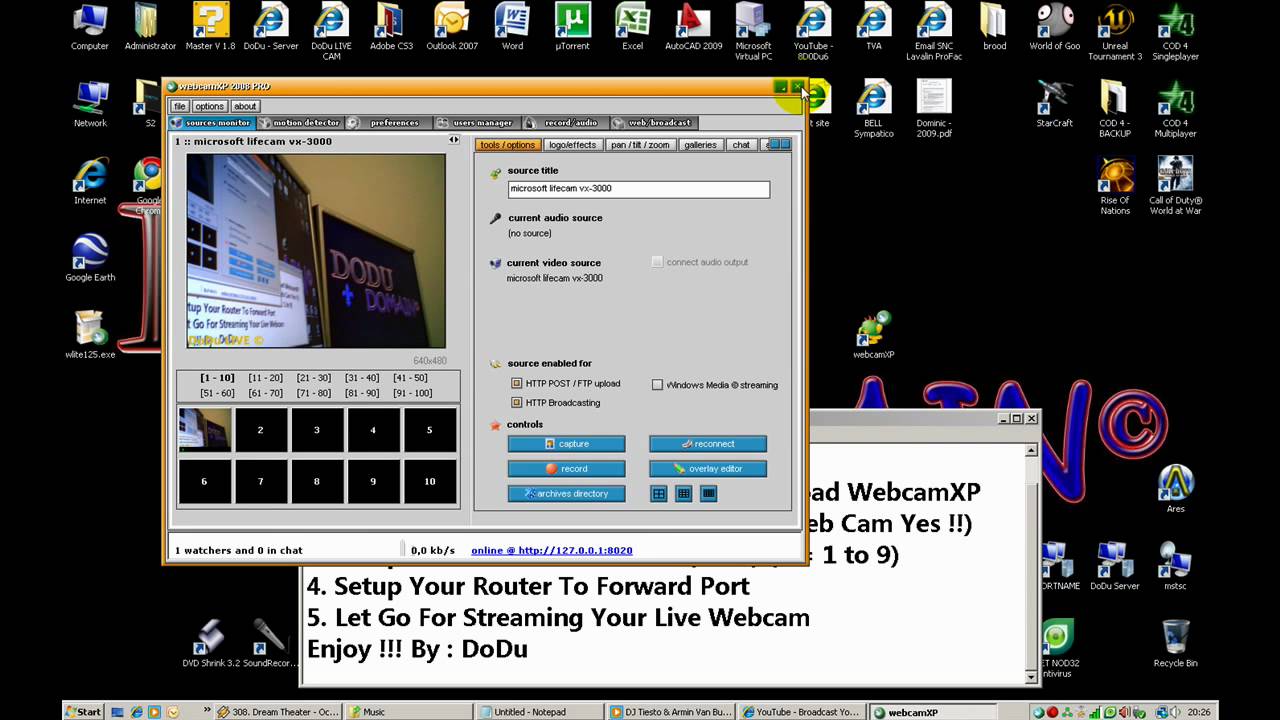Open the preferences tab
This screenshot has height=720, width=1280.
[x=388, y=123]
